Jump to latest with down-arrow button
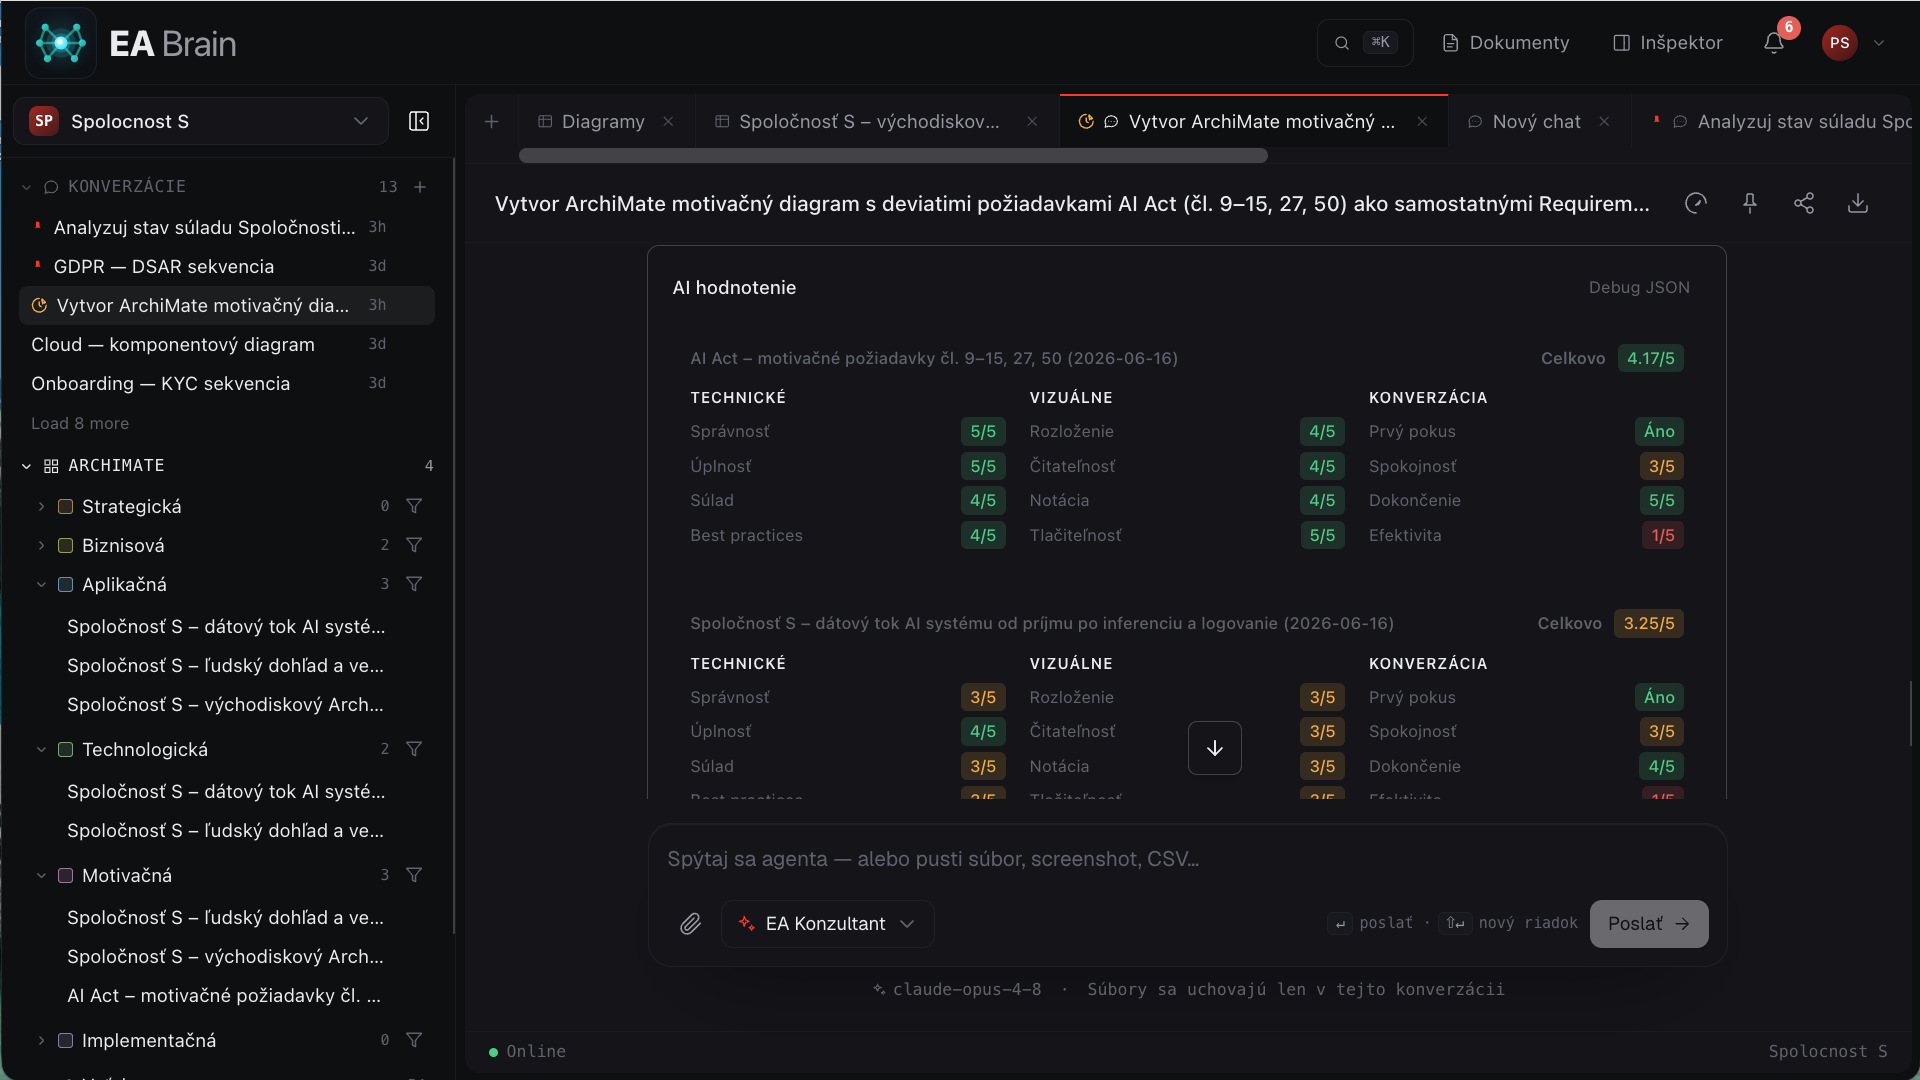The image size is (1920, 1080). pyautogui.click(x=1215, y=748)
